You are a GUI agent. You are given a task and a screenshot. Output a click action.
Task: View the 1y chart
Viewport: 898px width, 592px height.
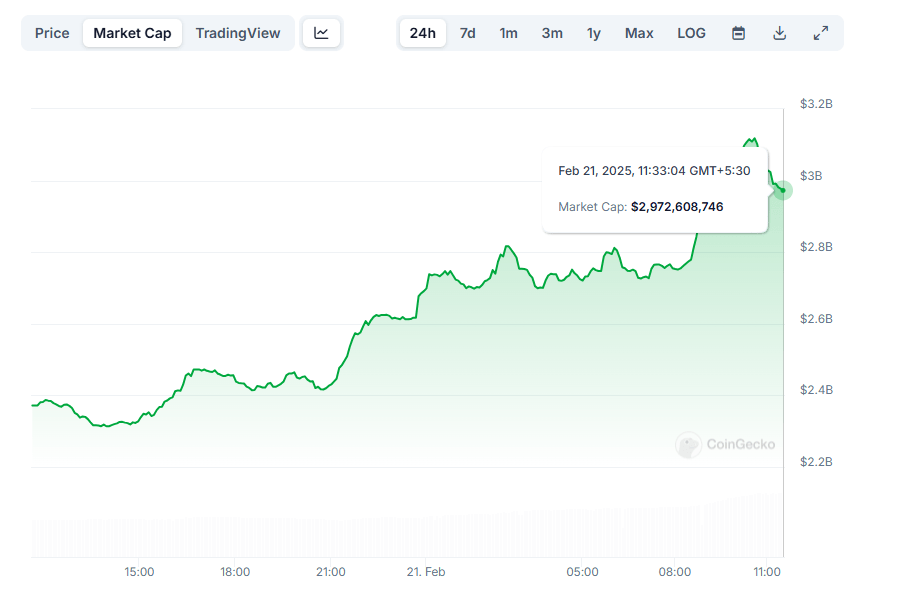pos(593,32)
